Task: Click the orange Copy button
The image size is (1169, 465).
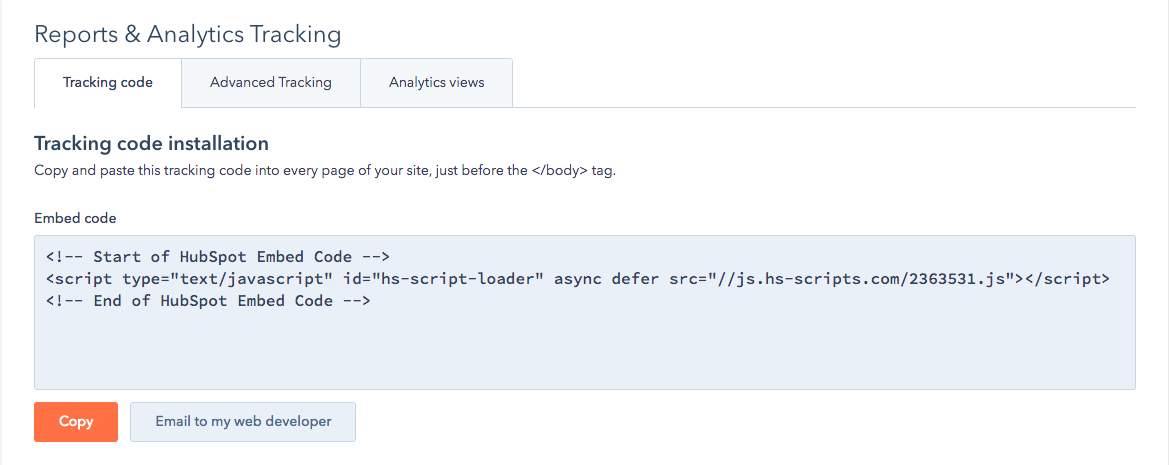Action: 76,422
